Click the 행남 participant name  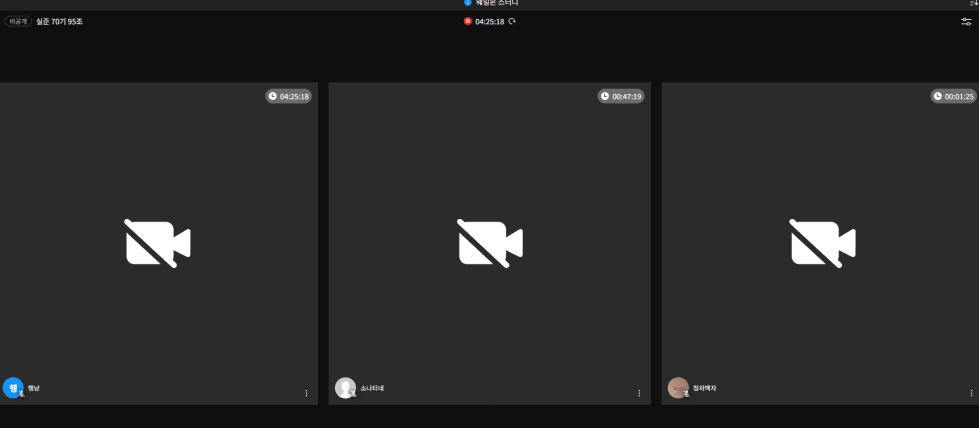click(x=34, y=388)
